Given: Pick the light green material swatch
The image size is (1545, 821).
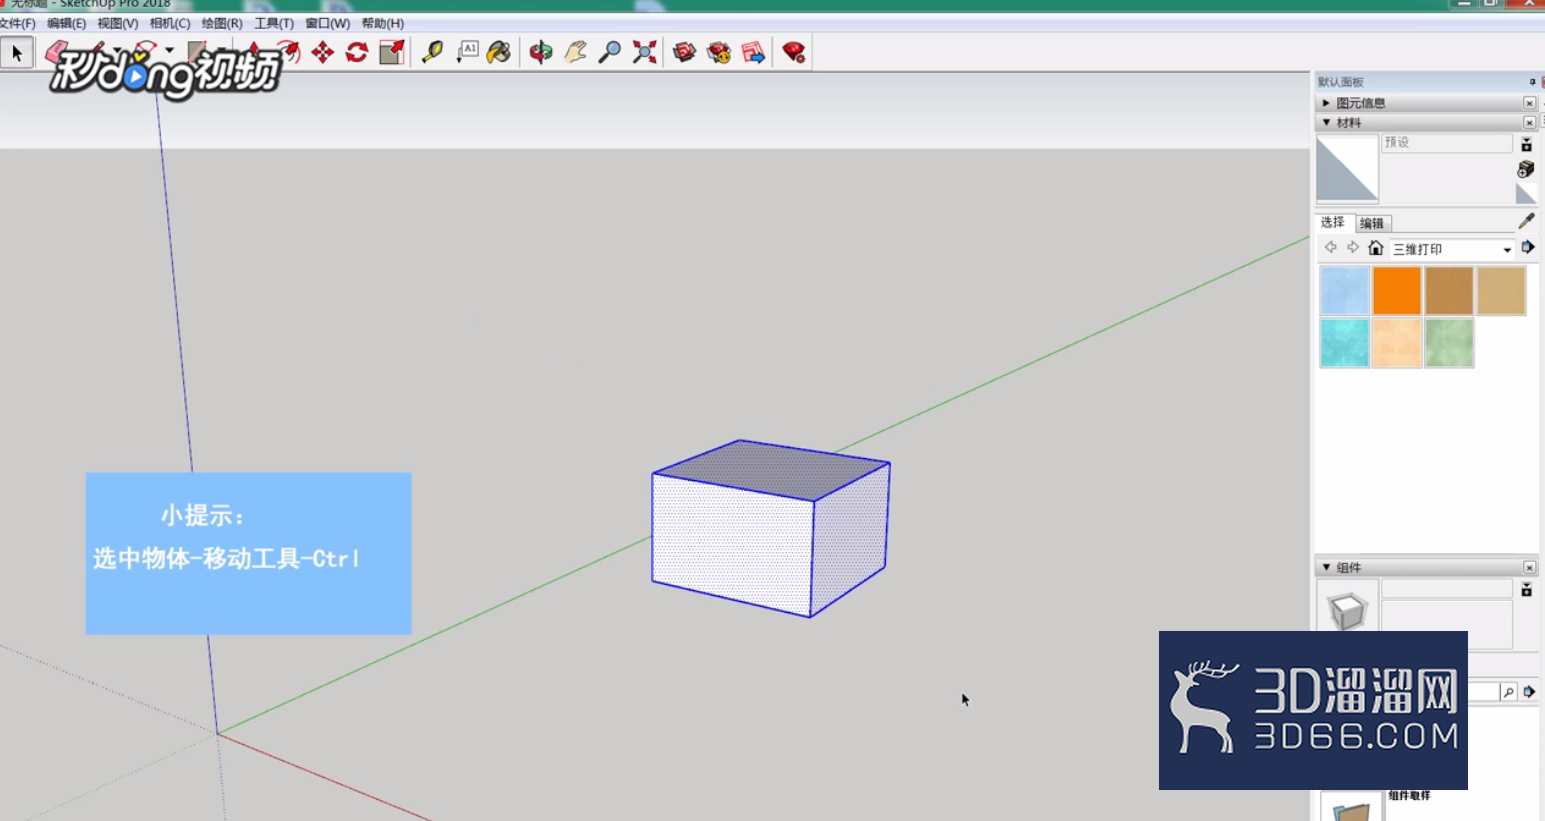Looking at the screenshot, I should [x=1449, y=343].
